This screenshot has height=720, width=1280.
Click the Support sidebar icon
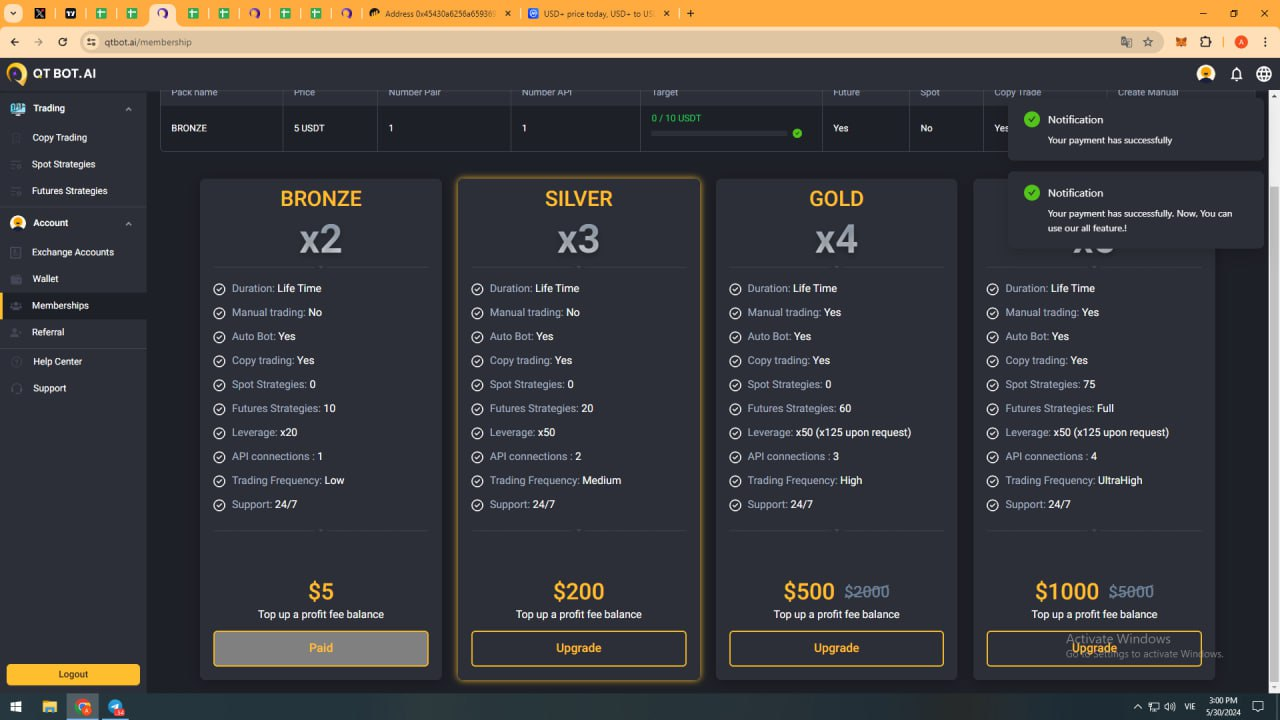16,388
